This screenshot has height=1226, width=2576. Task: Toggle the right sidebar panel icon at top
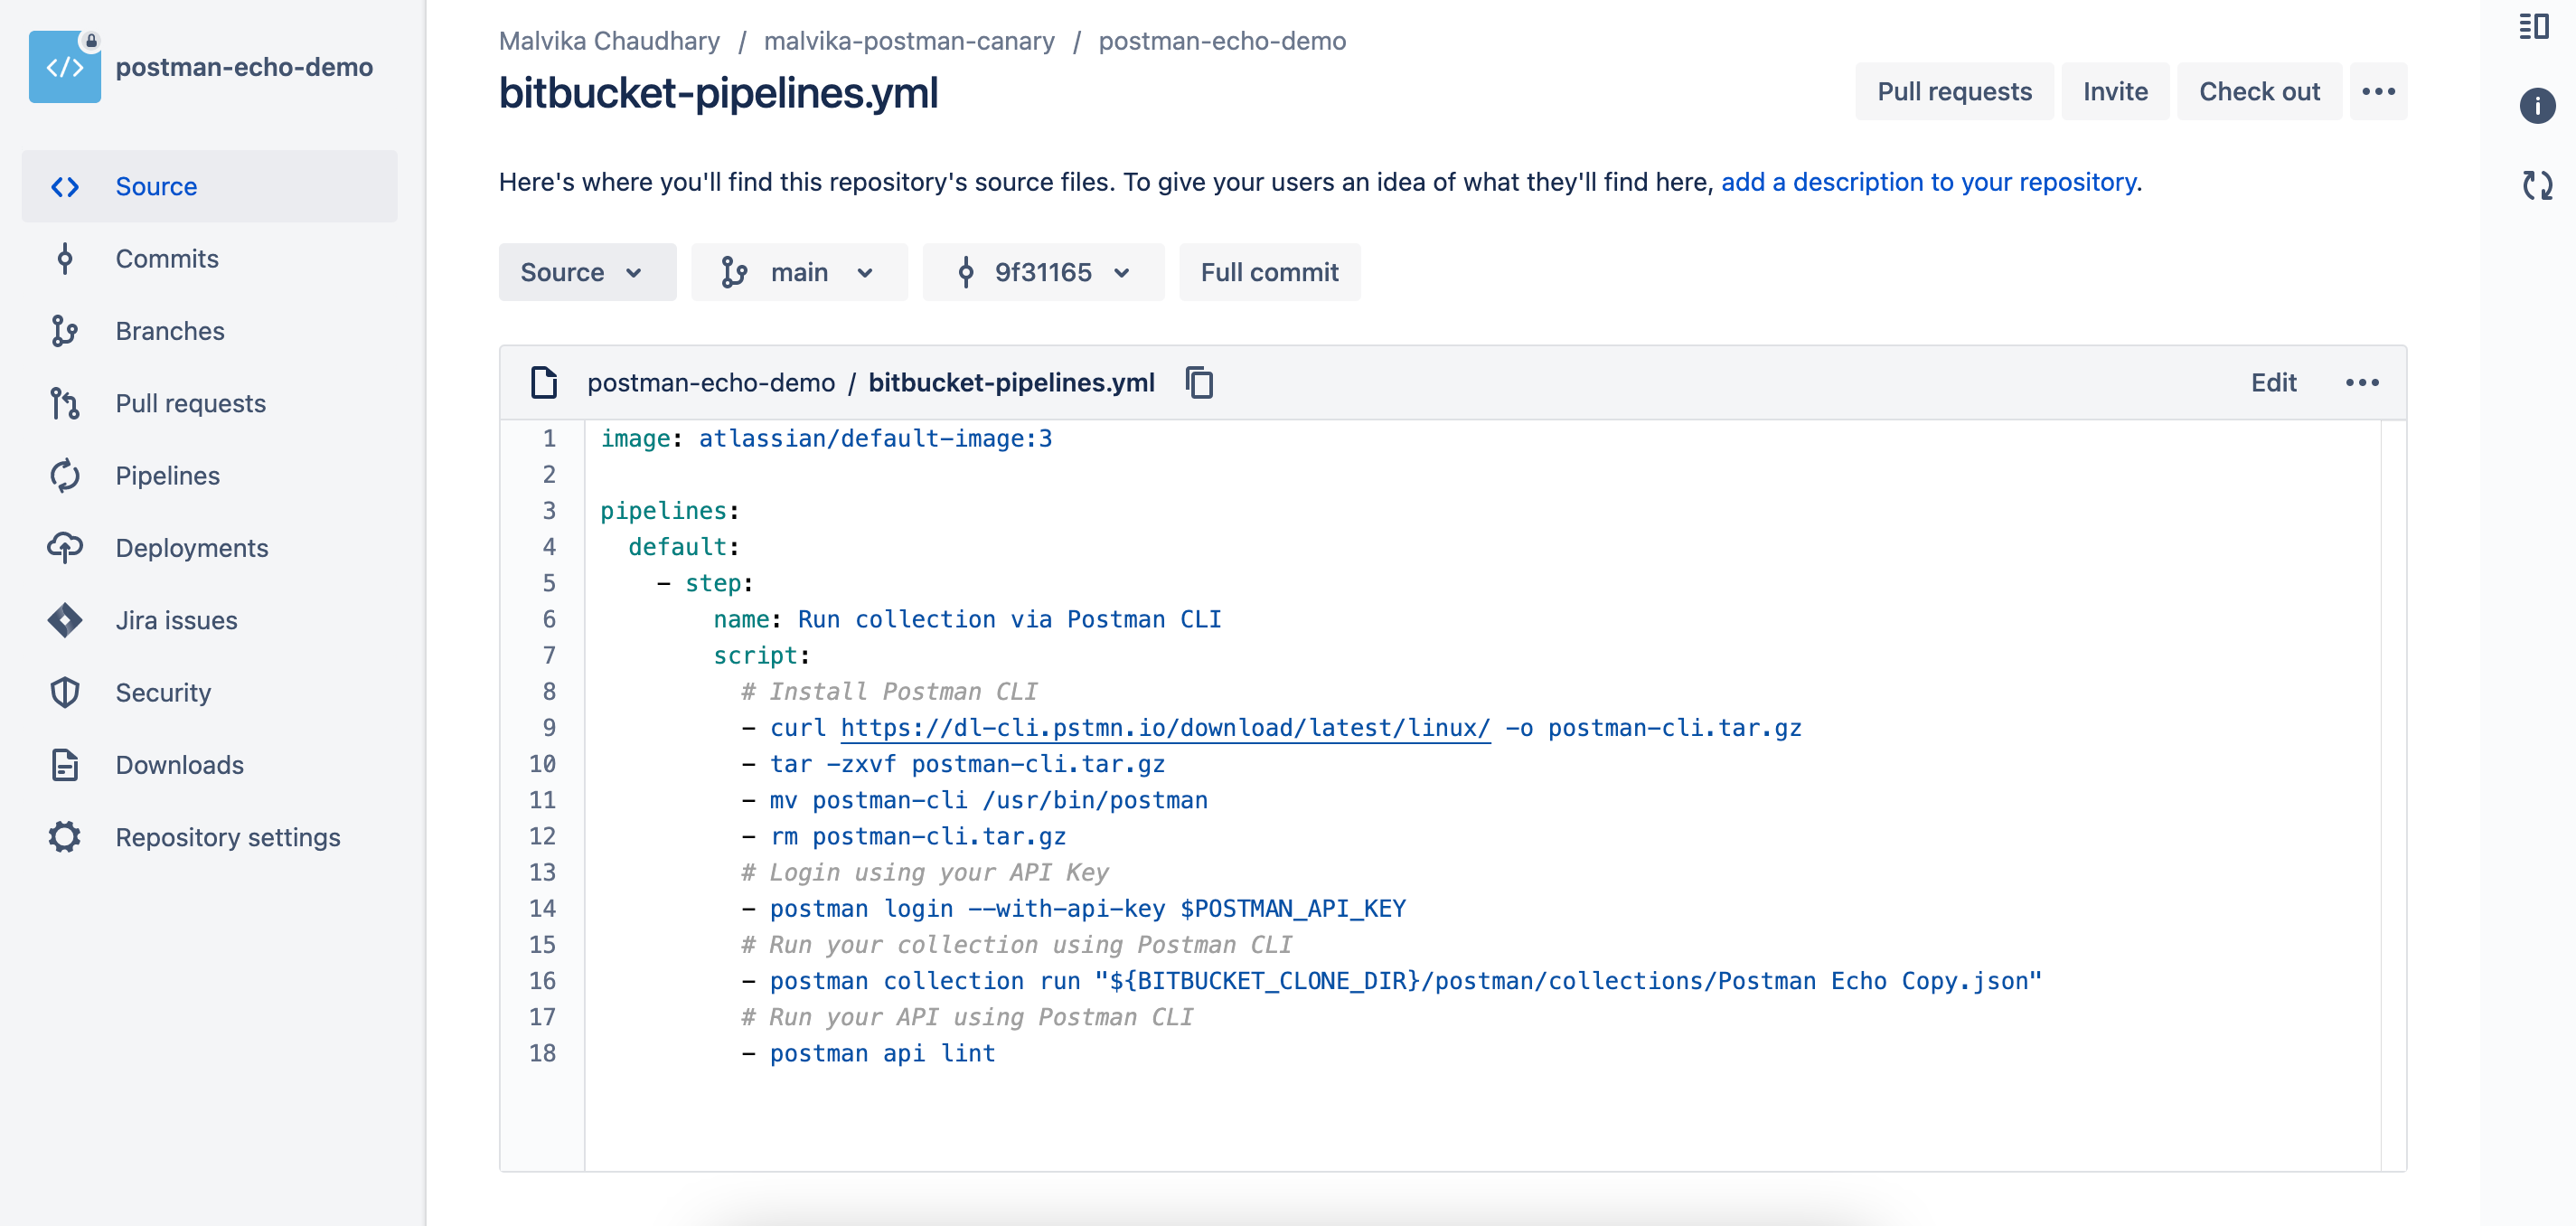tap(2534, 26)
